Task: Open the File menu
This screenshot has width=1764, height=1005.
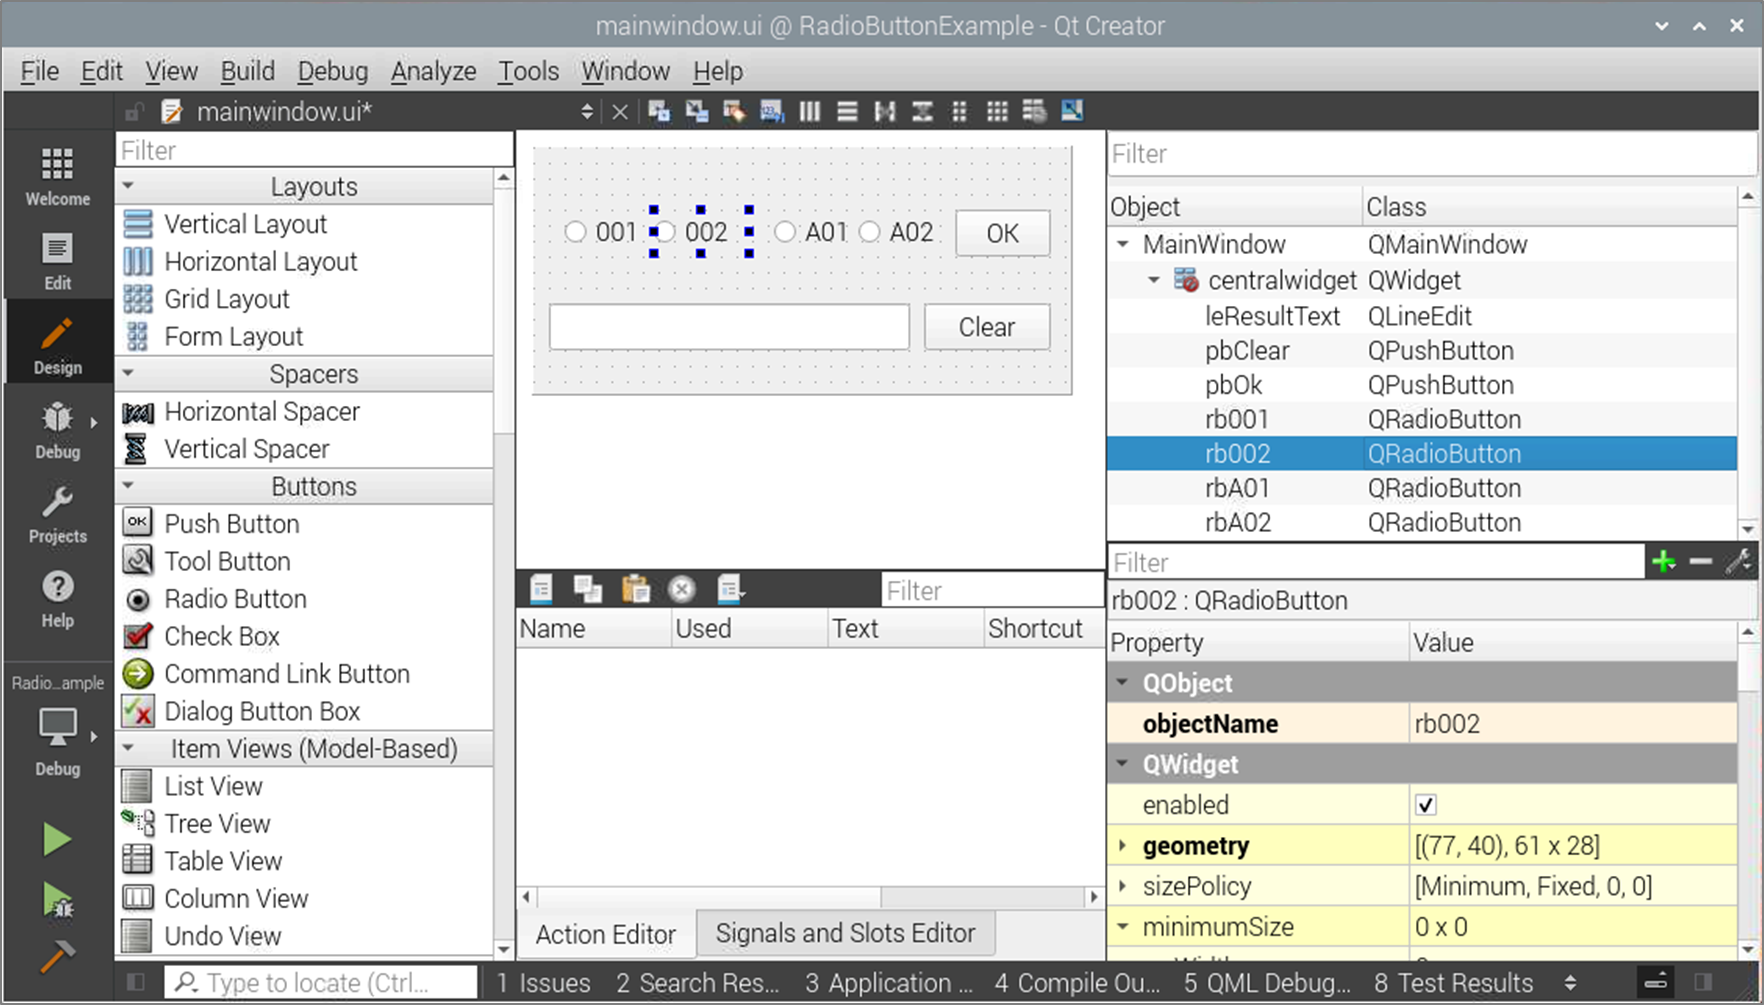Action: coord(40,71)
